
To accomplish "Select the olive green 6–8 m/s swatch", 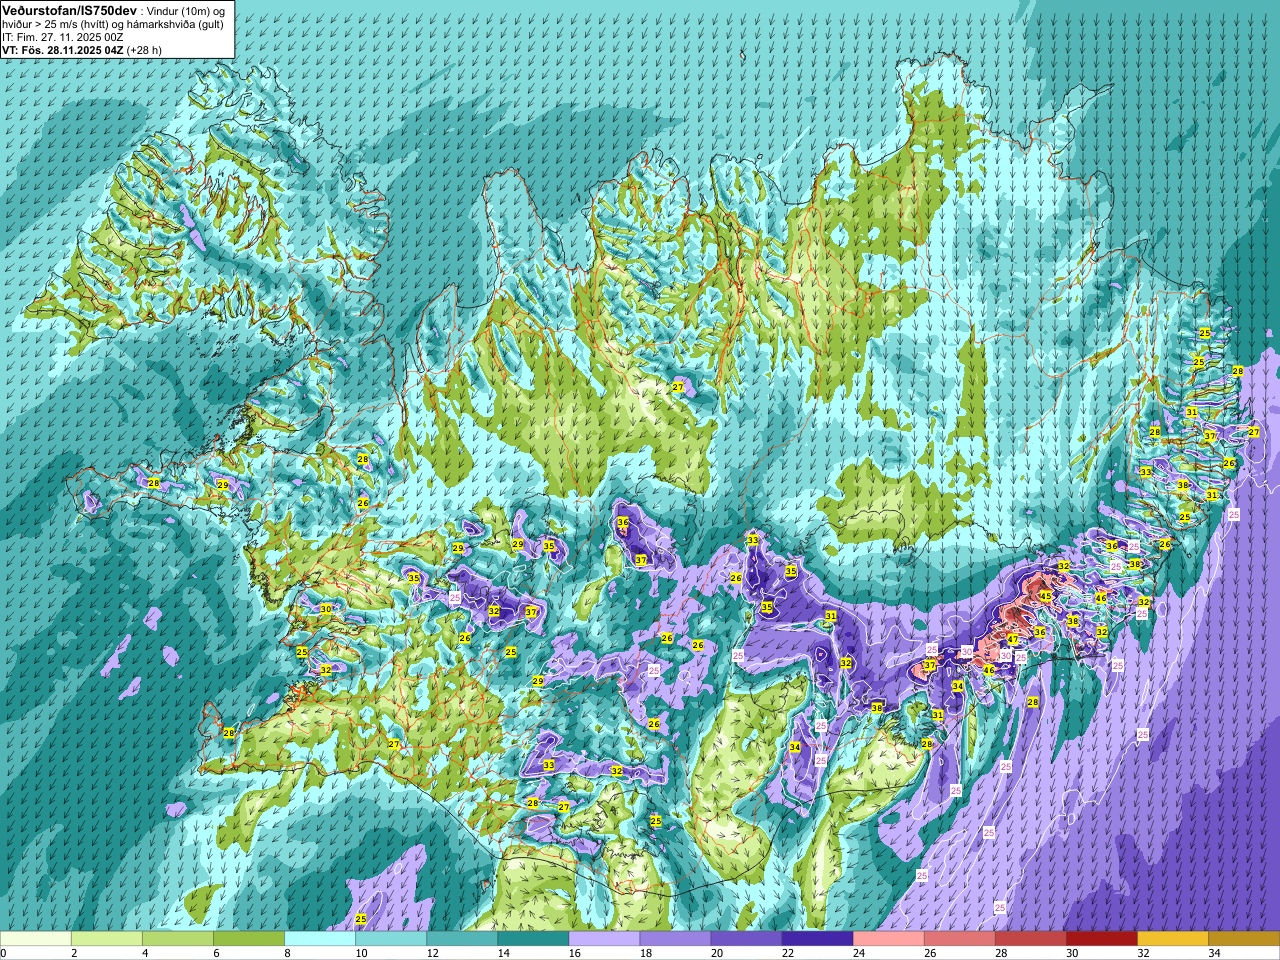I will tap(249, 939).
